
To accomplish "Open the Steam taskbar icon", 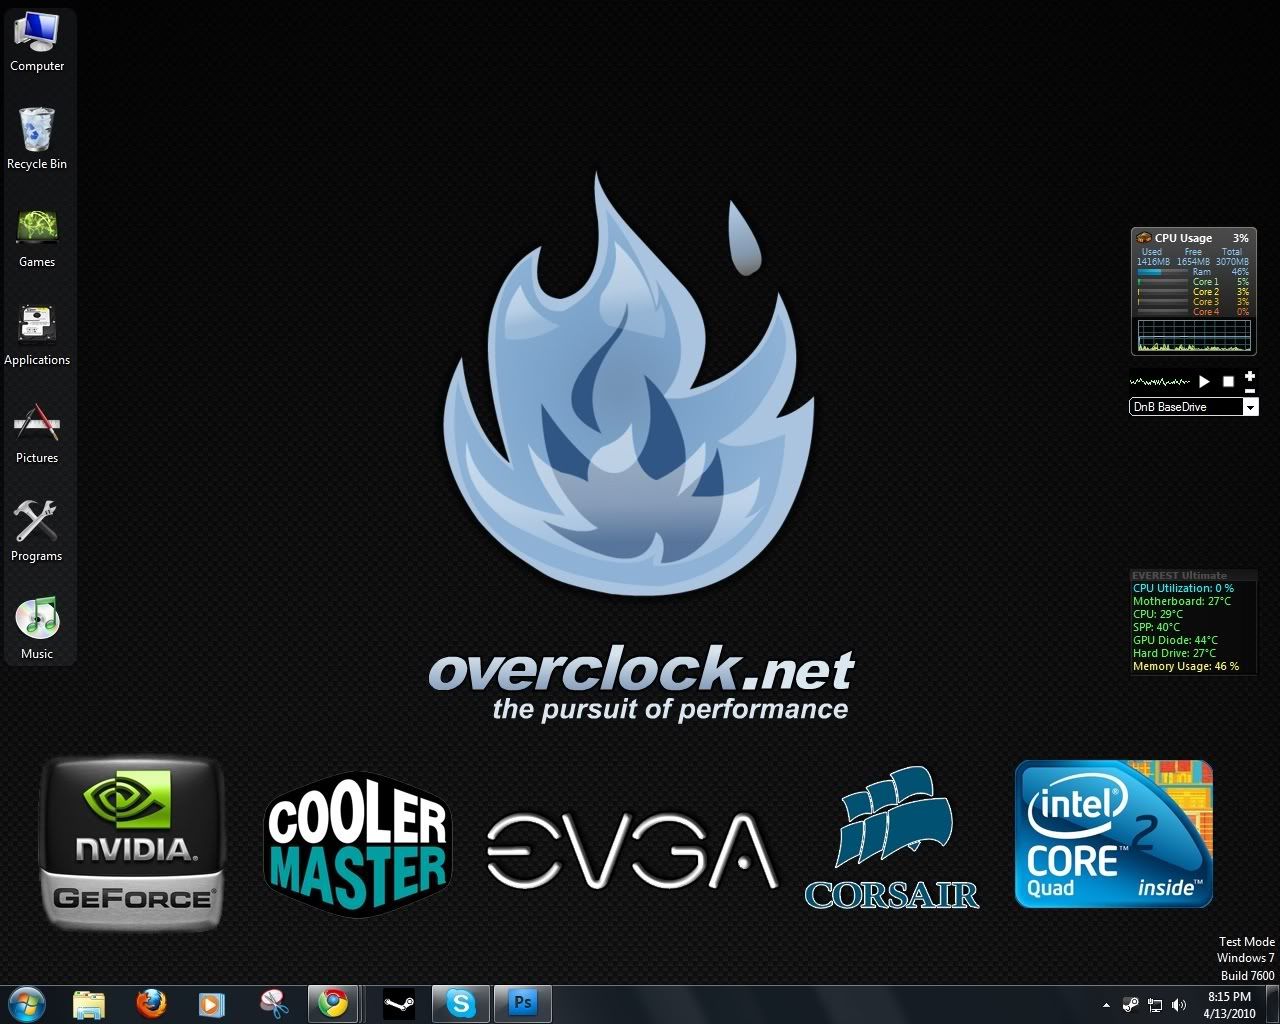I will tap(399, 1004).
